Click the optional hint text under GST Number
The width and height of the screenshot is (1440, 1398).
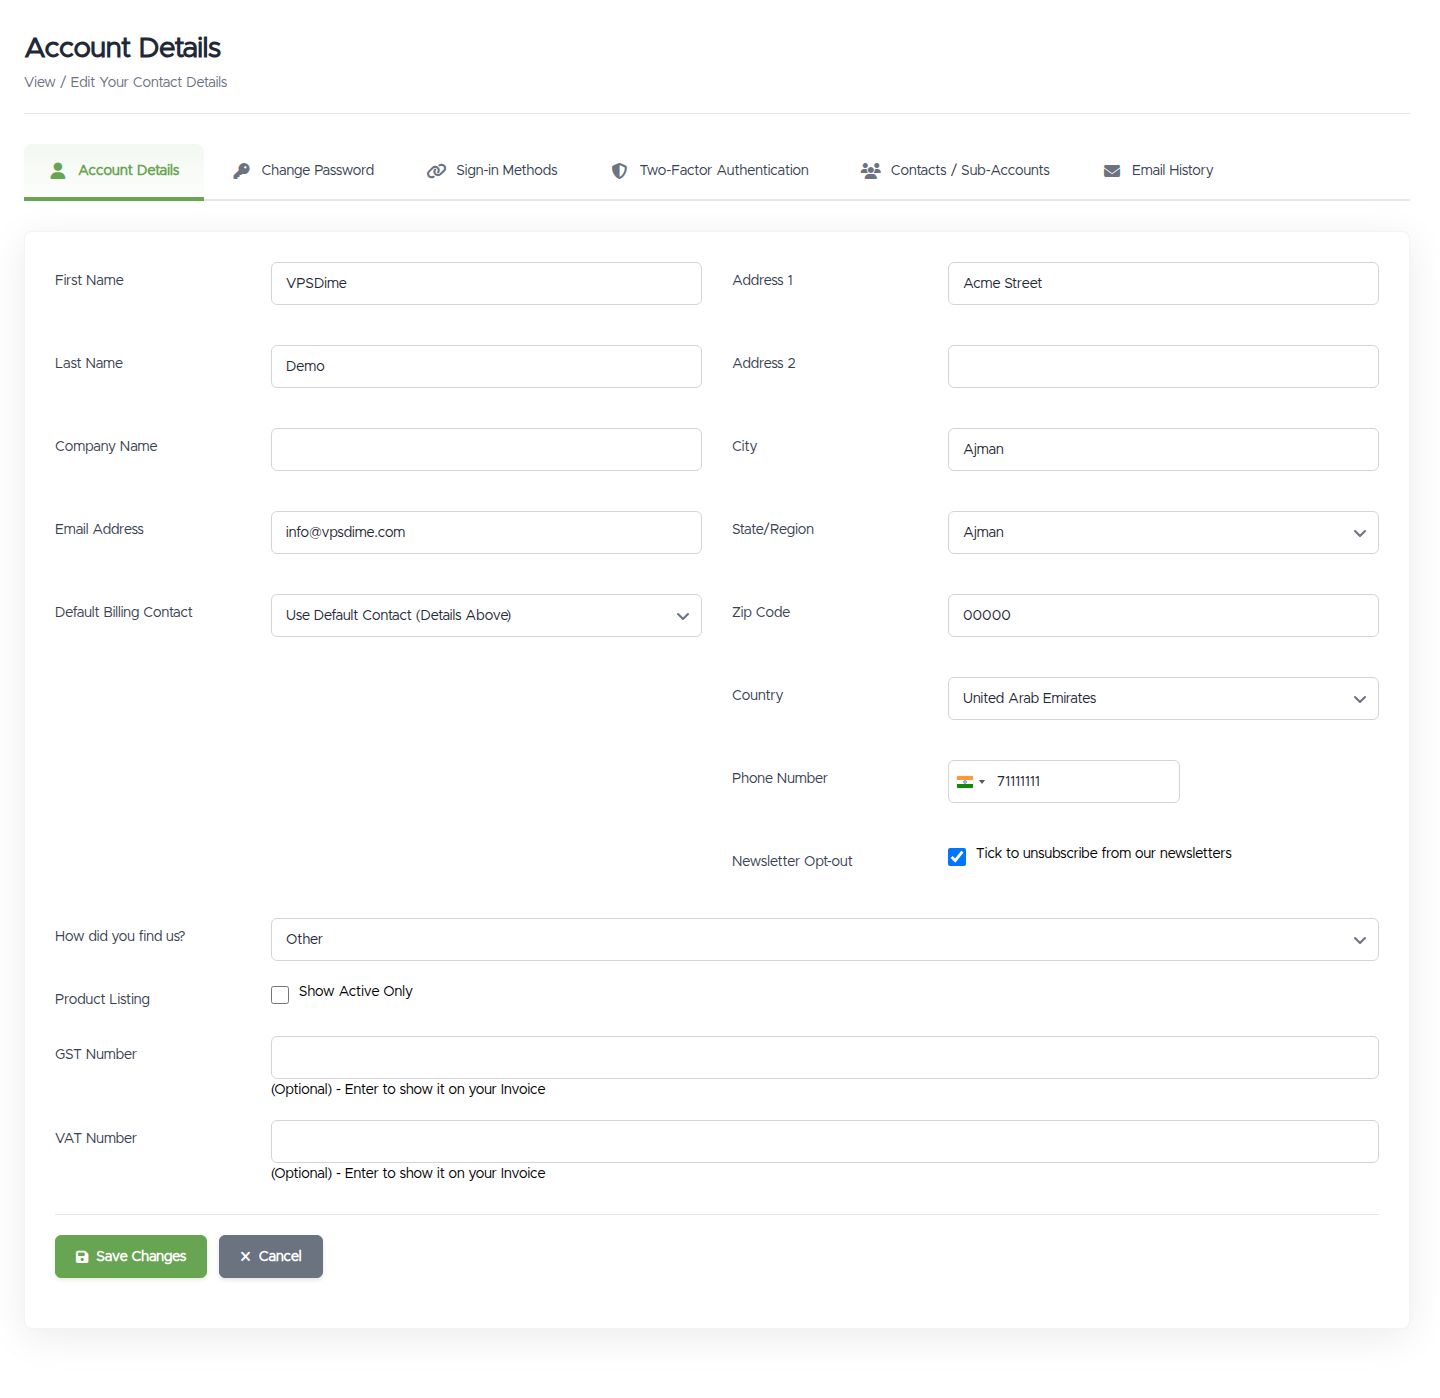tap(408, 1090)
